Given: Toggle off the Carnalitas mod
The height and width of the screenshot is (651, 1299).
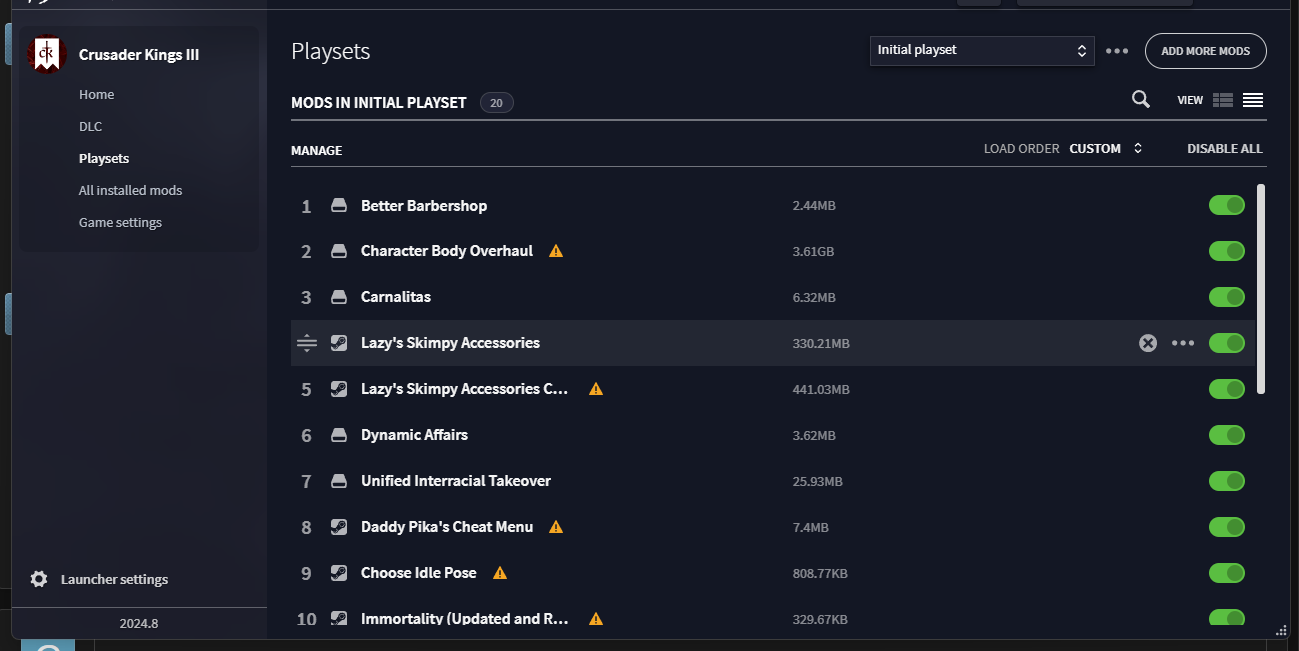Looking at the screenshot, I should (x=1226, y=297).
